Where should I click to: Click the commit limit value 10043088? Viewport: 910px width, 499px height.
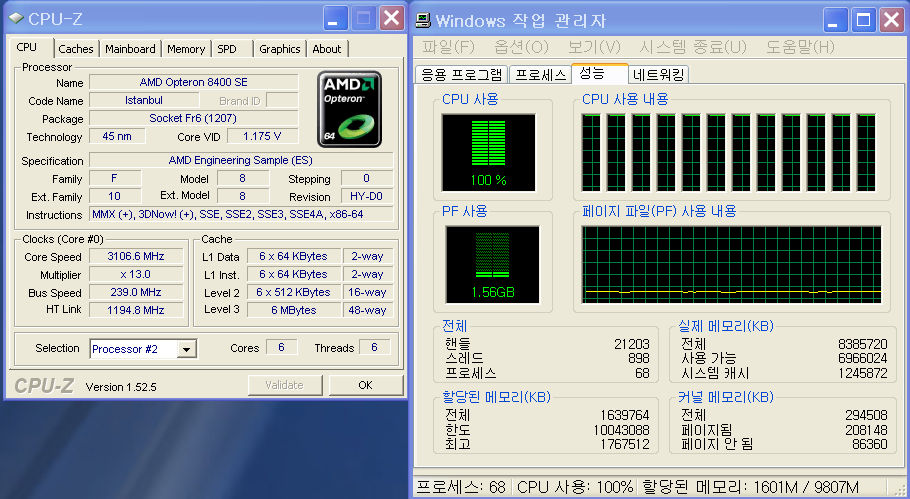(x=621, y=430)
